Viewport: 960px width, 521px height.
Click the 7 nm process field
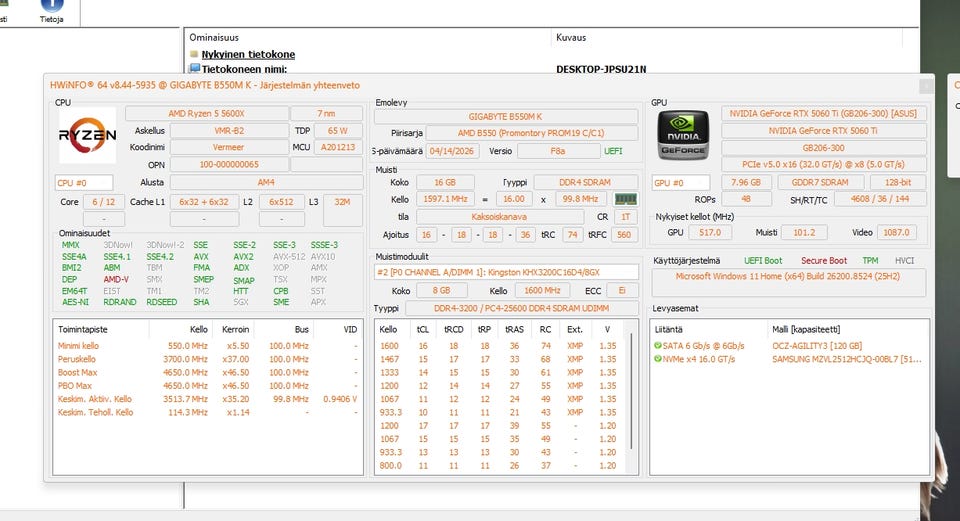326,113
